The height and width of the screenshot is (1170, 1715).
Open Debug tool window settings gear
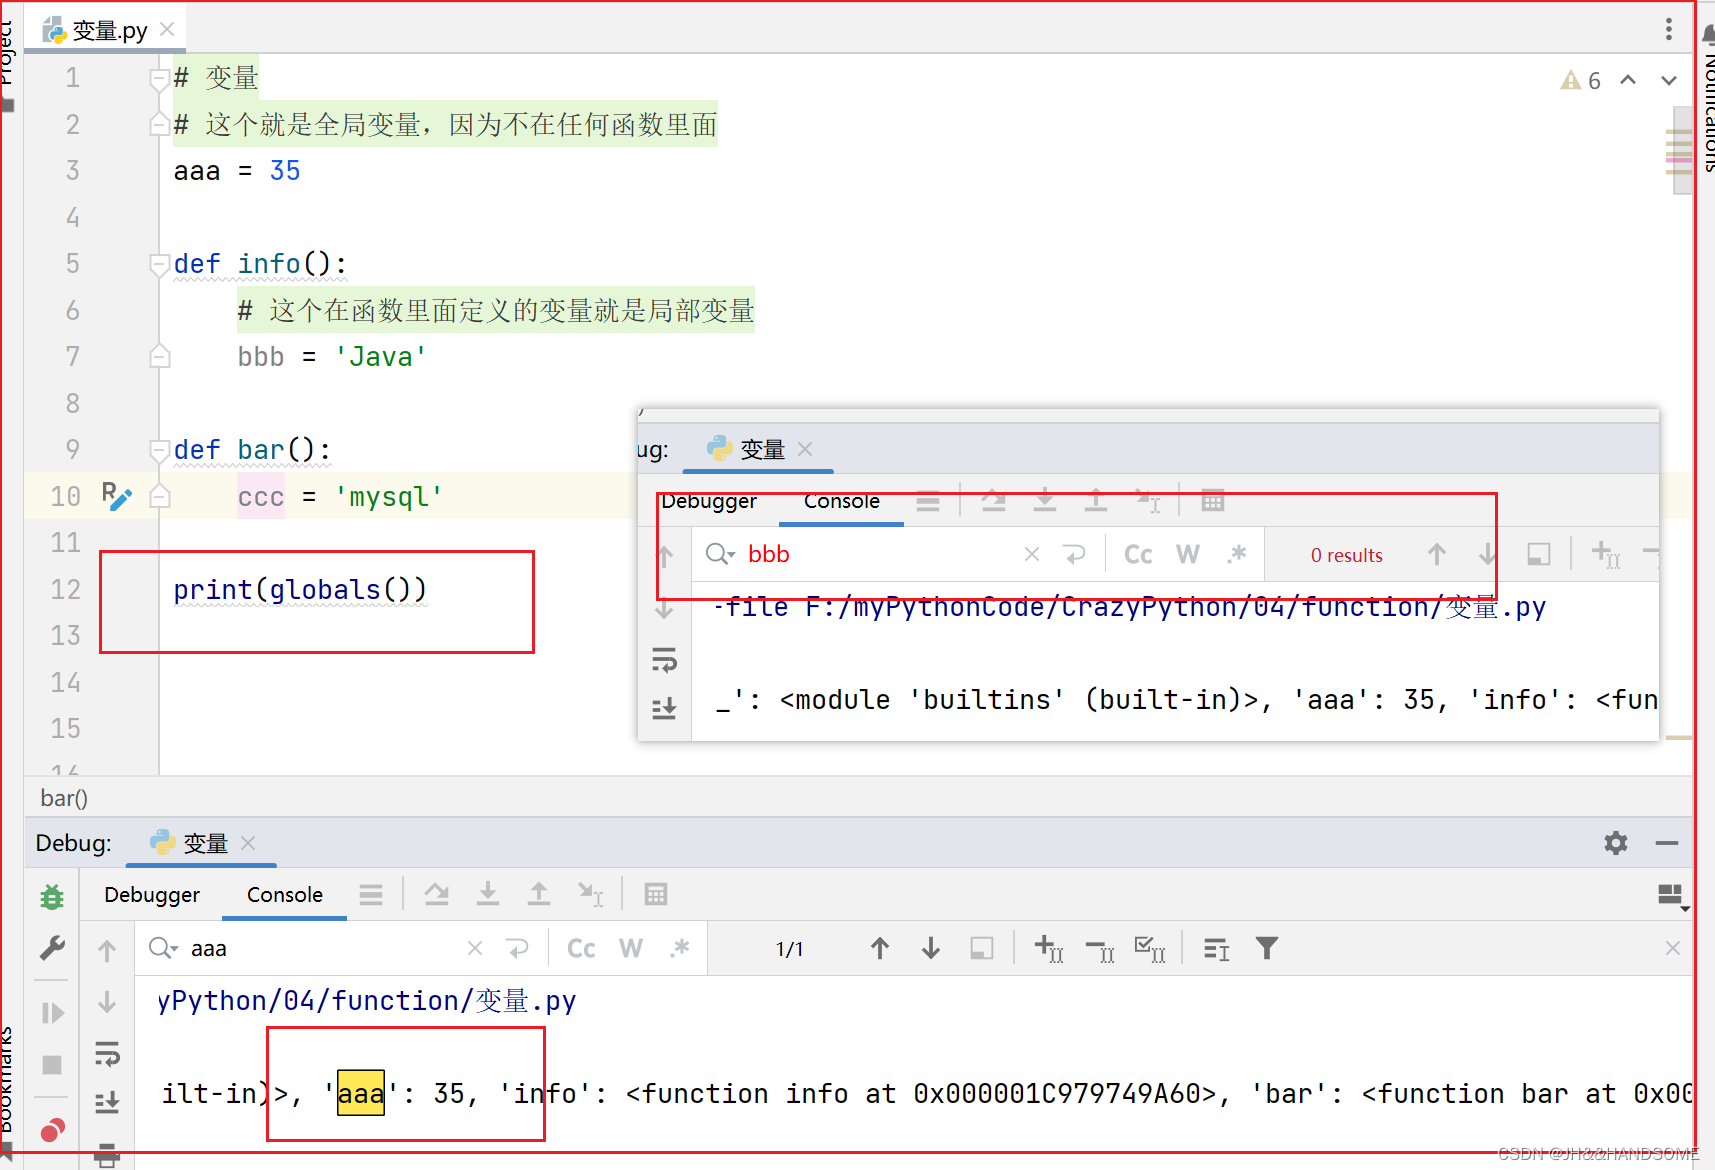click(x=1616, y=843)
